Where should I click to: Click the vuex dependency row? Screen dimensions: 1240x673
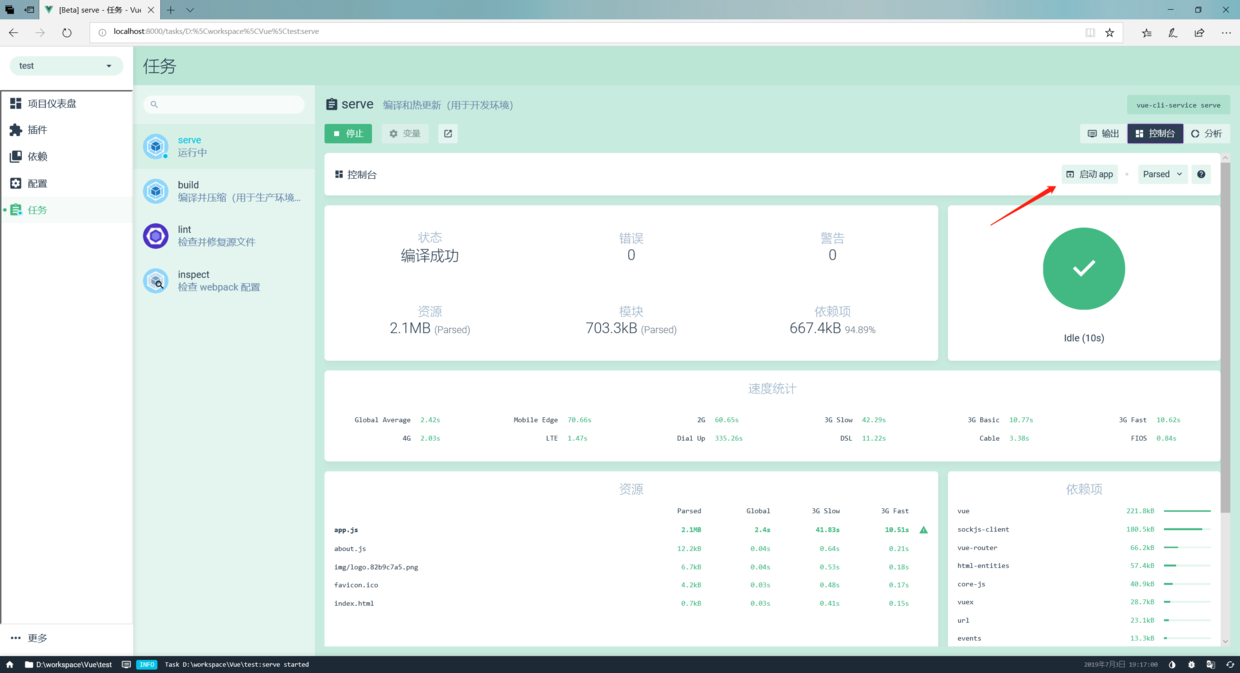click(x=1084, y=602)
